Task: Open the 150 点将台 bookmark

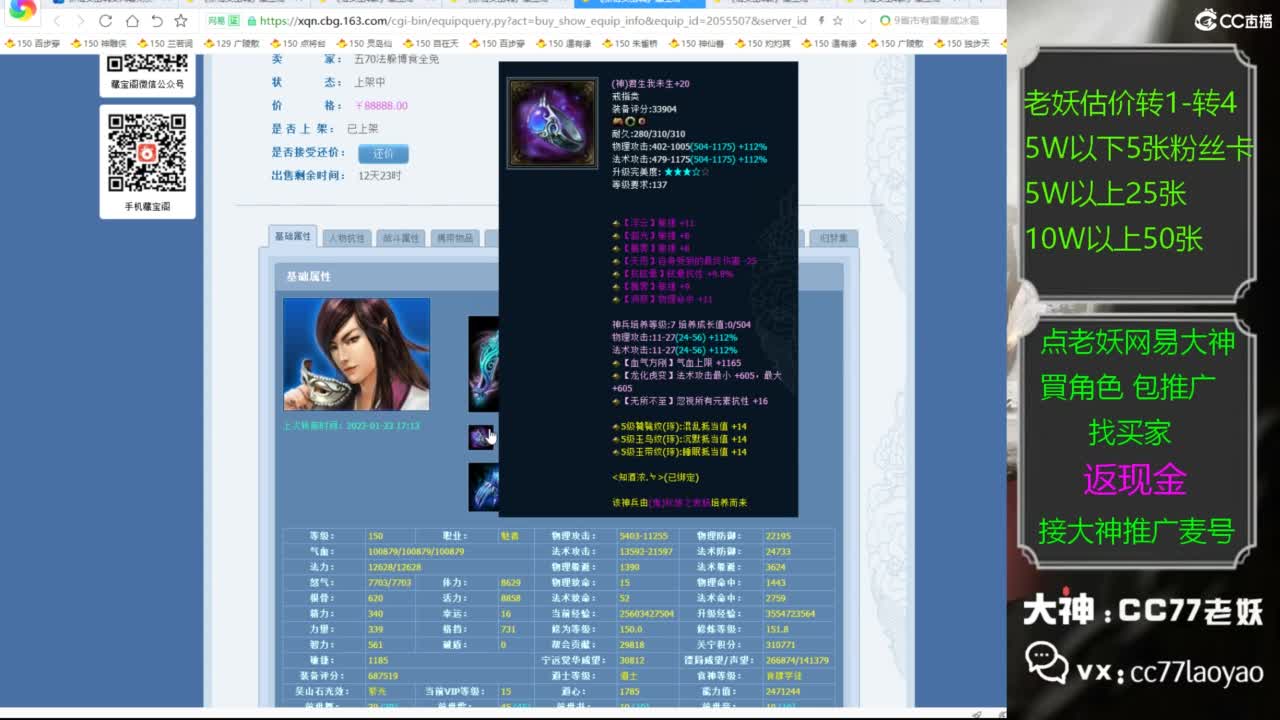Action: click(298, 44)
